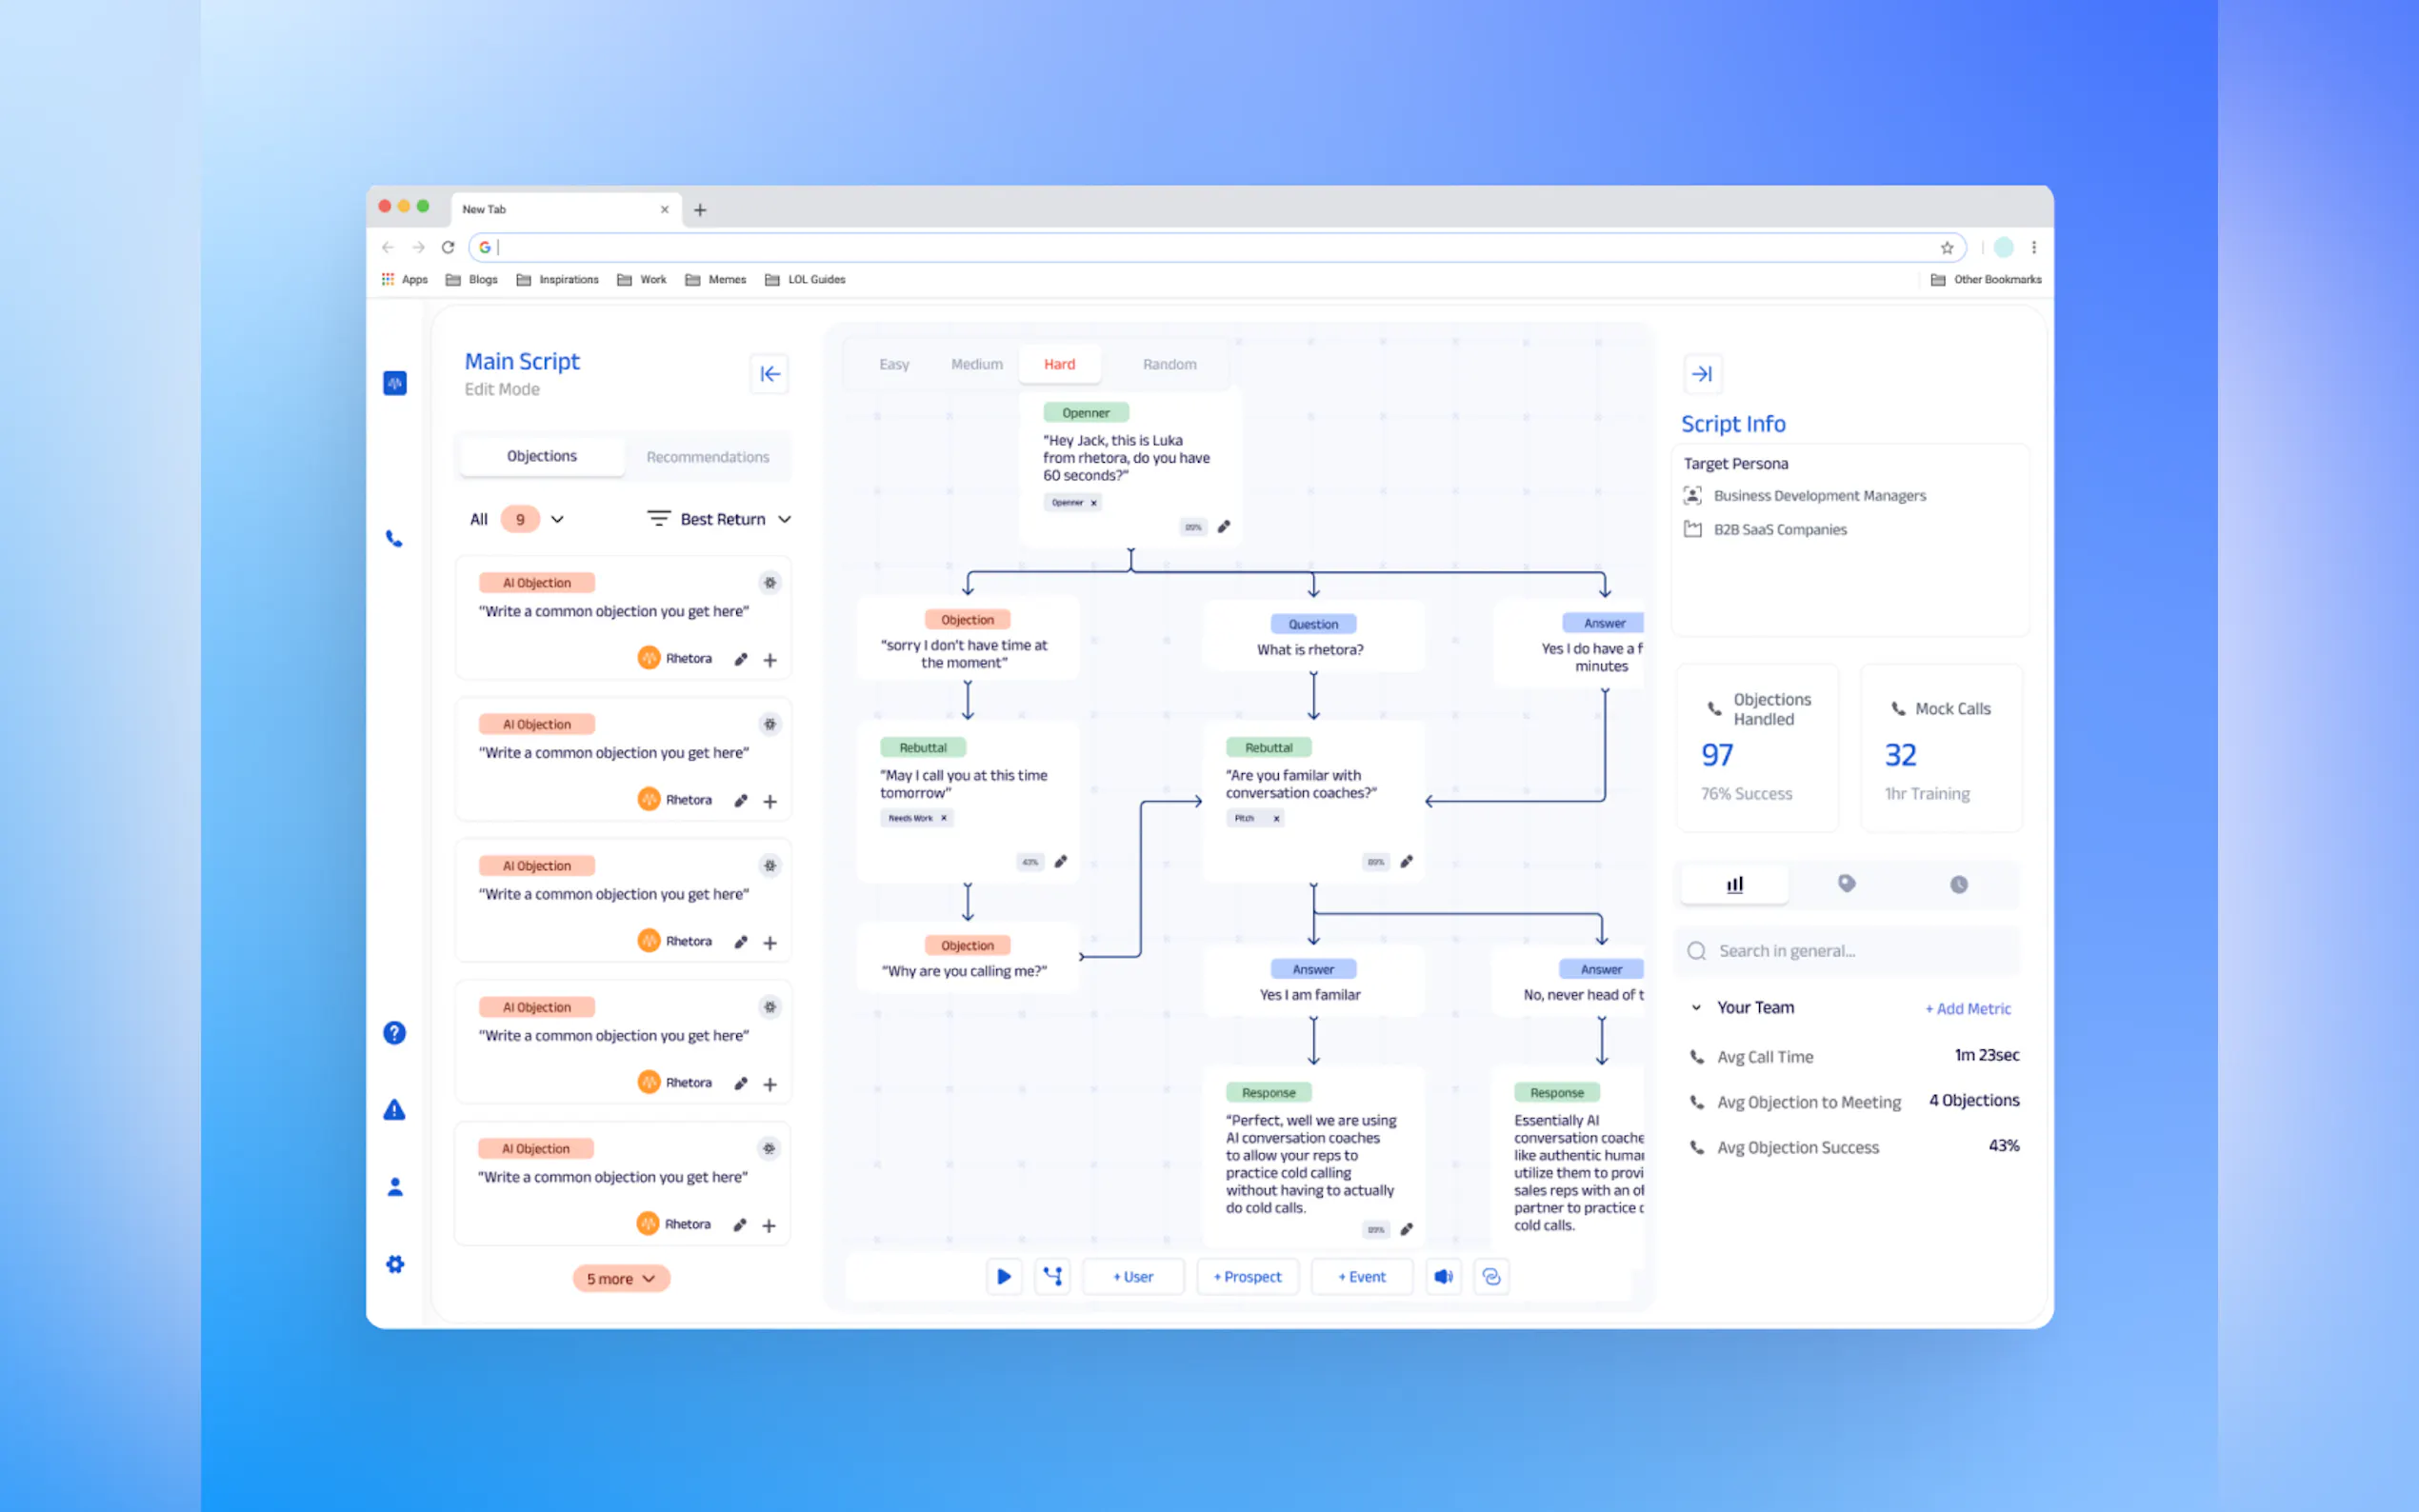Choose the Random difficulty option
Screen dimensions: 2419x1512
pos(1169,364)
